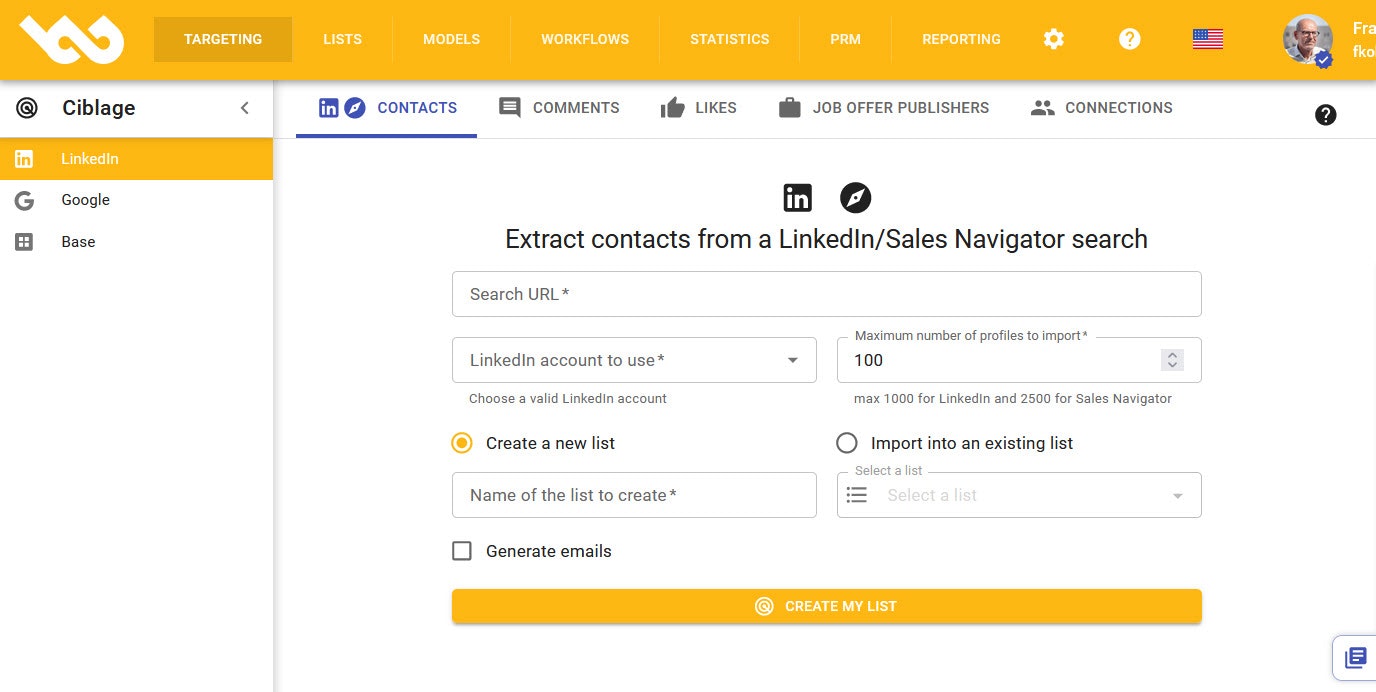
Task: Open the documentation icon at bottom right
Action: pos(1356,657)
